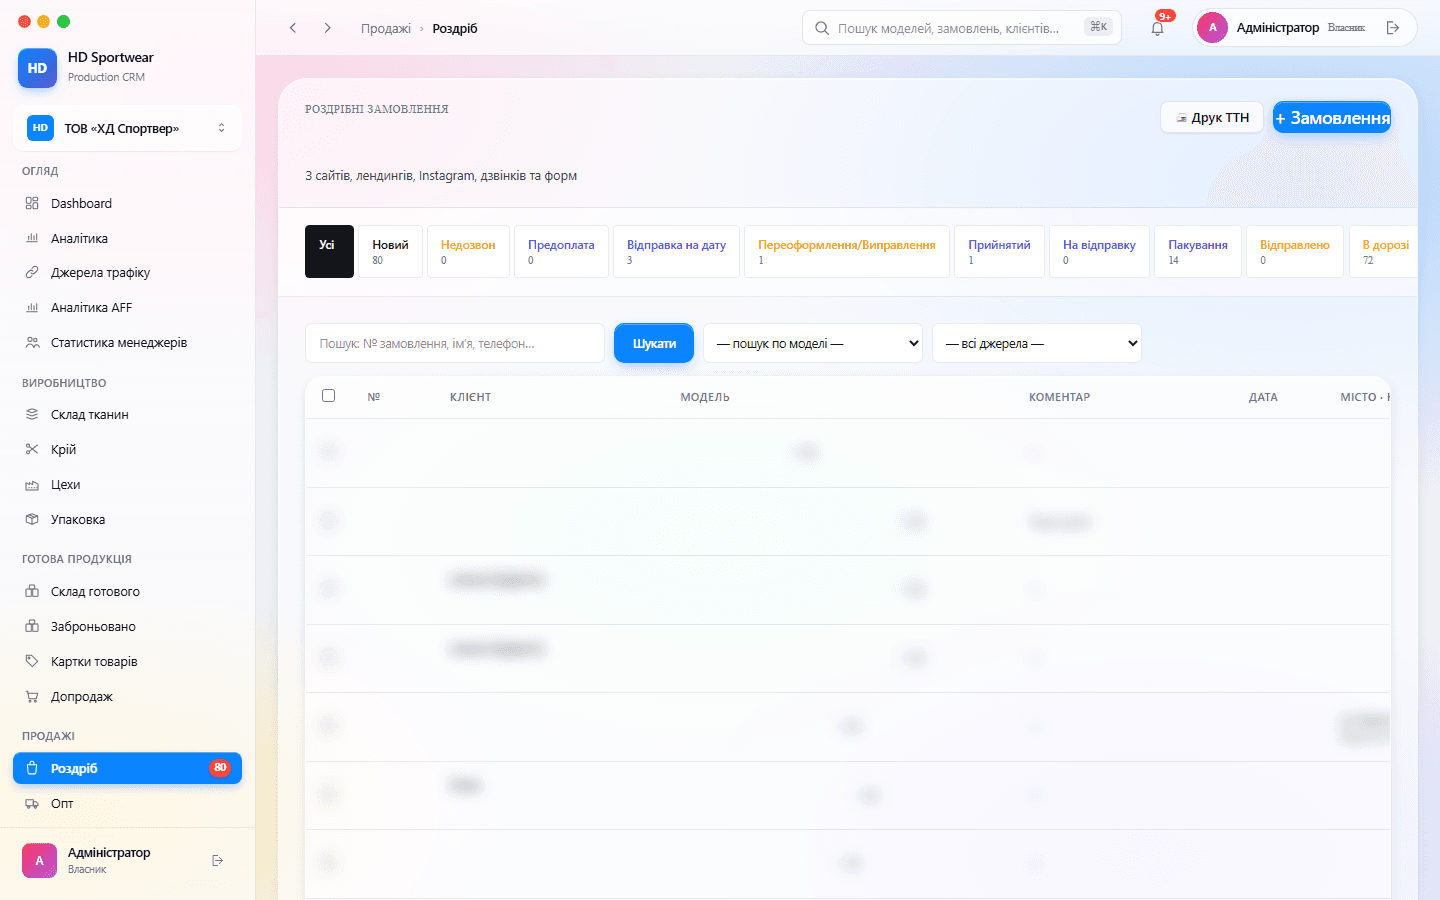This screenshot has width=1440, height=900.
Task: Tick the select-all checkbox in table header
Action: click(x=328, y=396)
